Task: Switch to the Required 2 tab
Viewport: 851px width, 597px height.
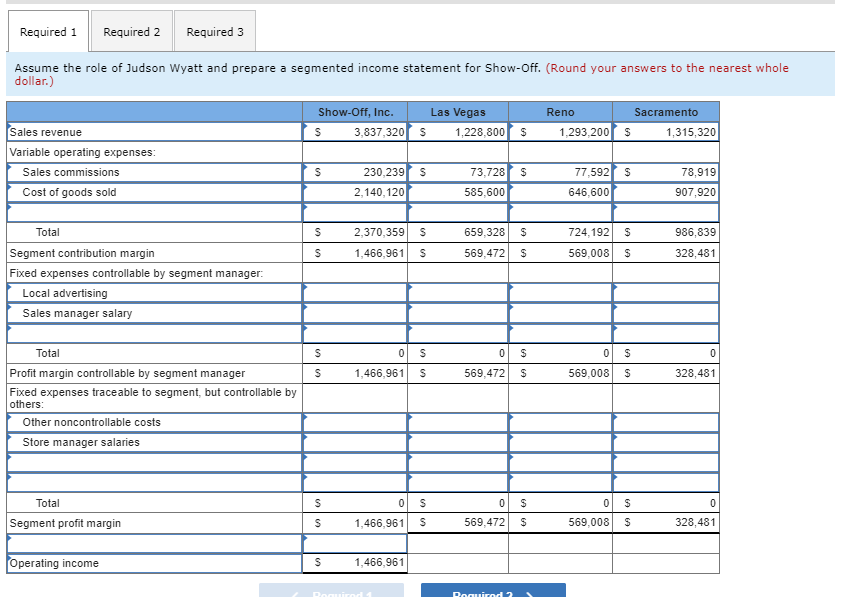Action: (x=131, y=31)
